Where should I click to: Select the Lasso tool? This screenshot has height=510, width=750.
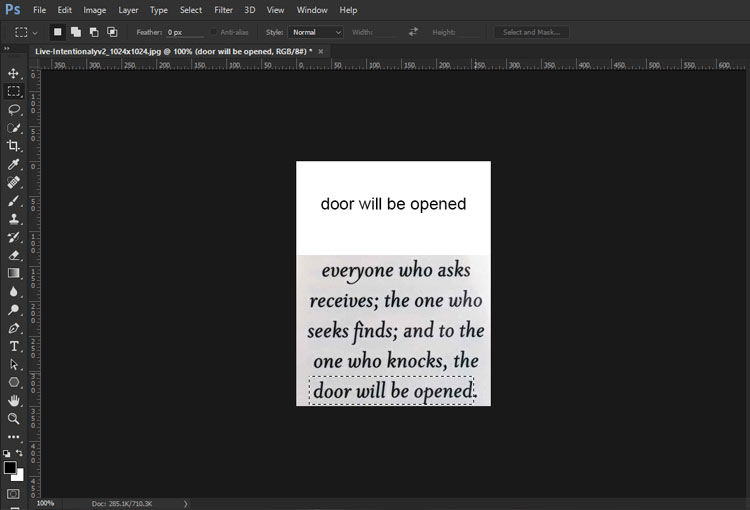(x=13, y=110)
